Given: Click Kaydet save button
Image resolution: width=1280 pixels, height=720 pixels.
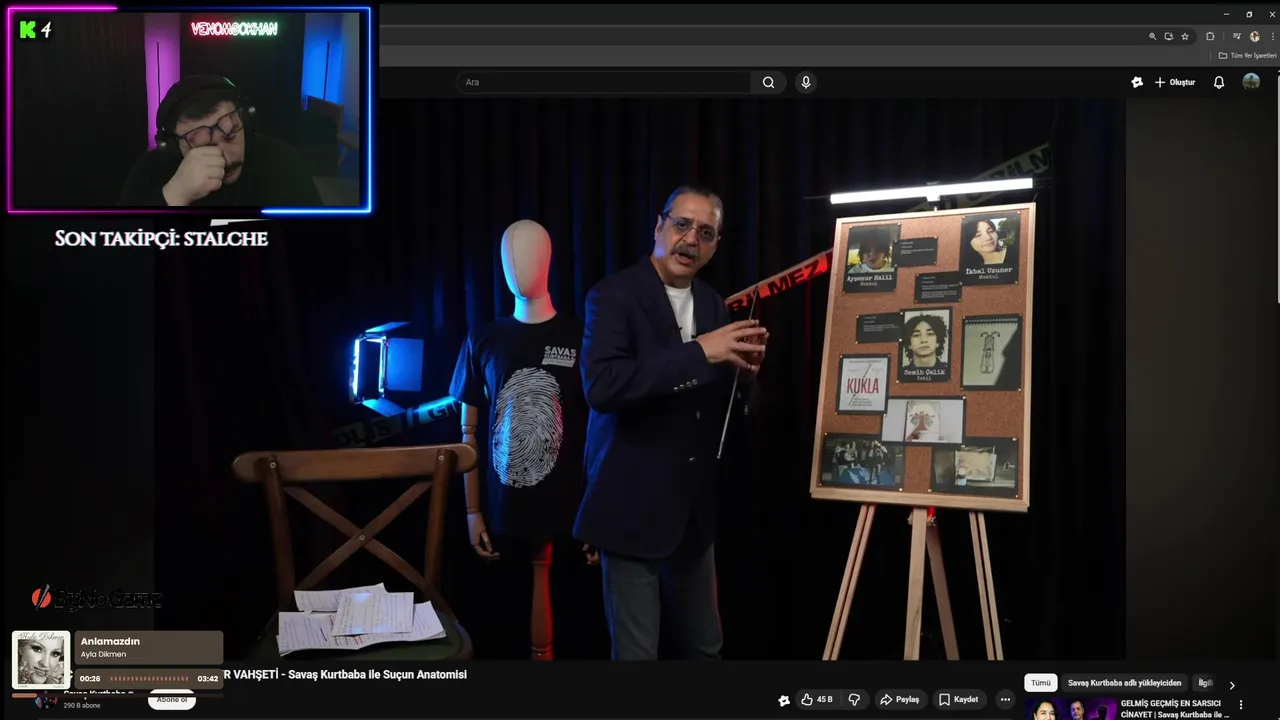Looking at the screenshot, I should click(x=958, y=700).
